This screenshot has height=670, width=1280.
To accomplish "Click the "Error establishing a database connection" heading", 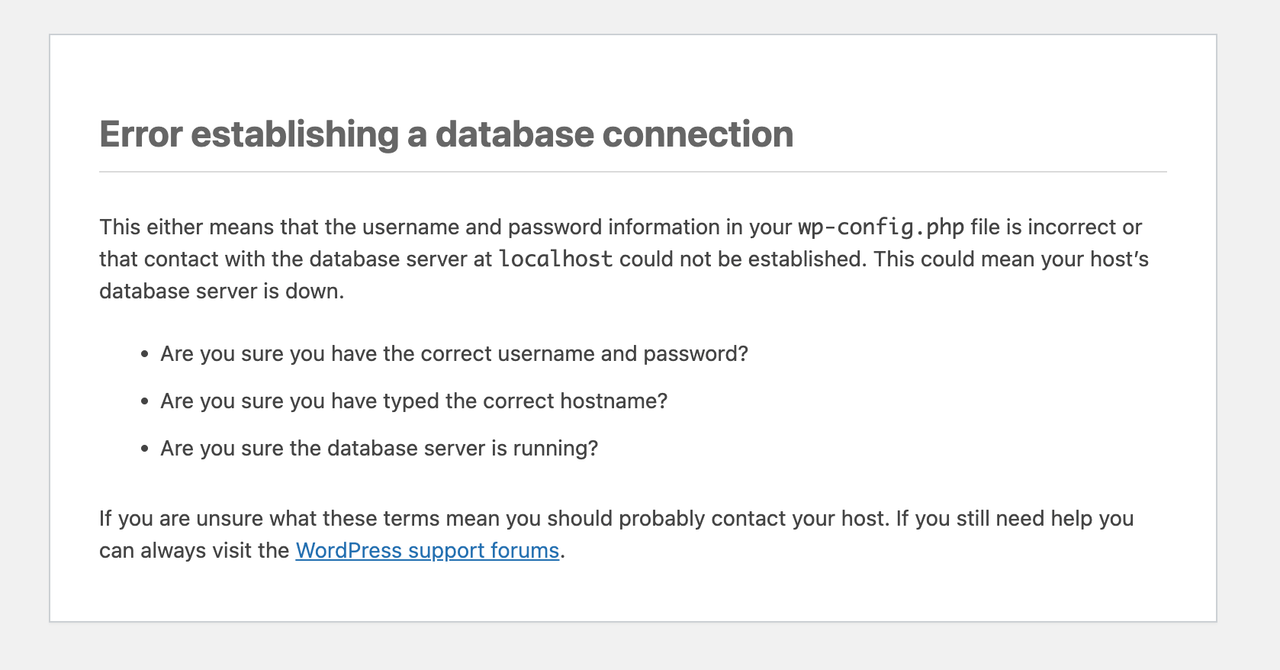I will [446, 134].
